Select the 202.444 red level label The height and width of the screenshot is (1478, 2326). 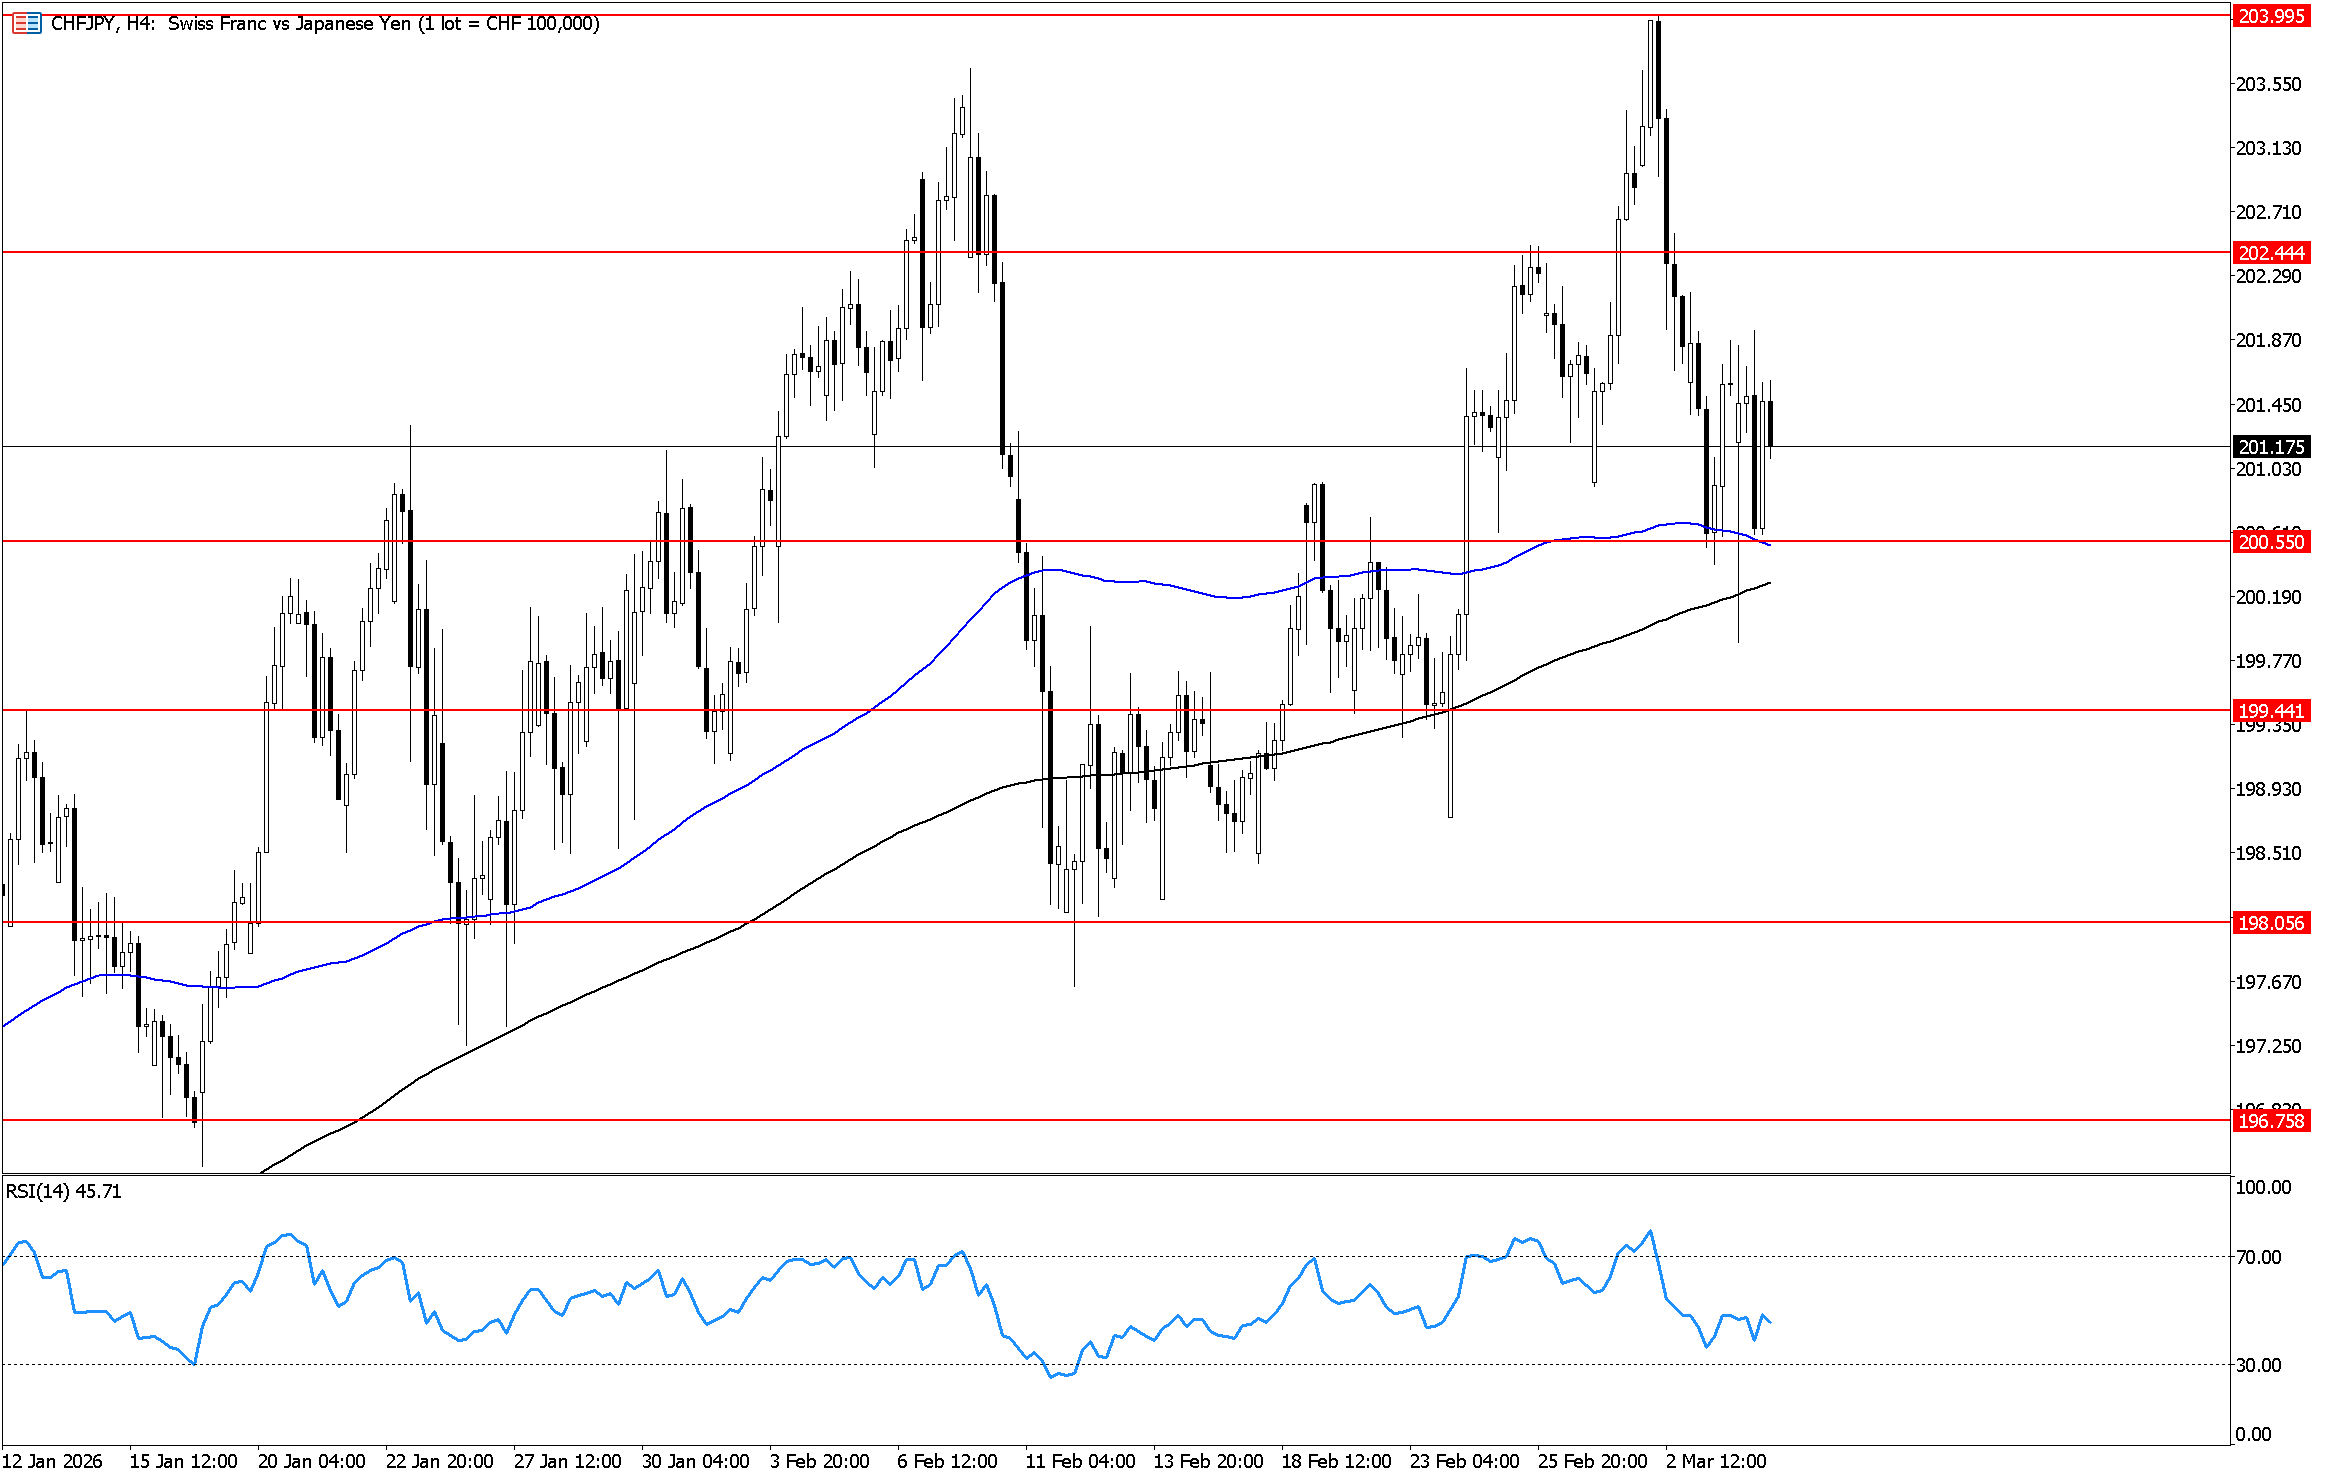[2271, 253]
